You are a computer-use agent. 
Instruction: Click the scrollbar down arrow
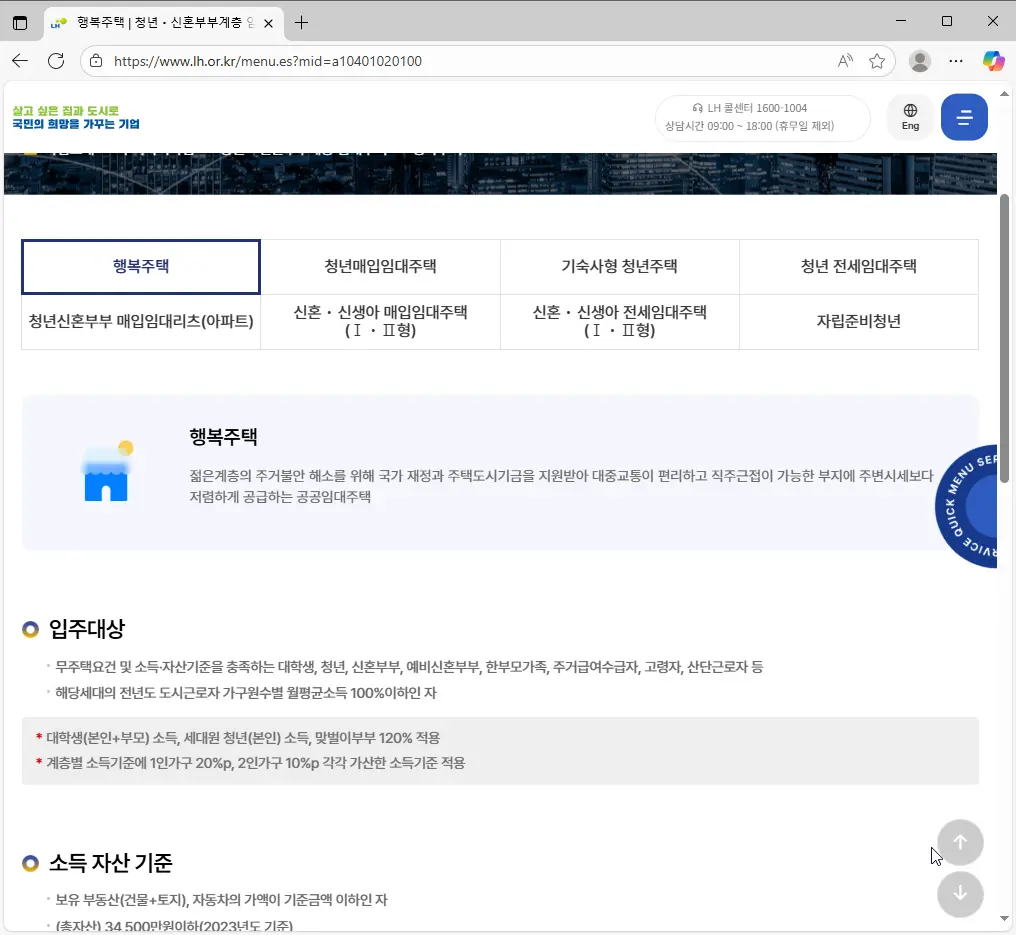tap(1004, 918)
